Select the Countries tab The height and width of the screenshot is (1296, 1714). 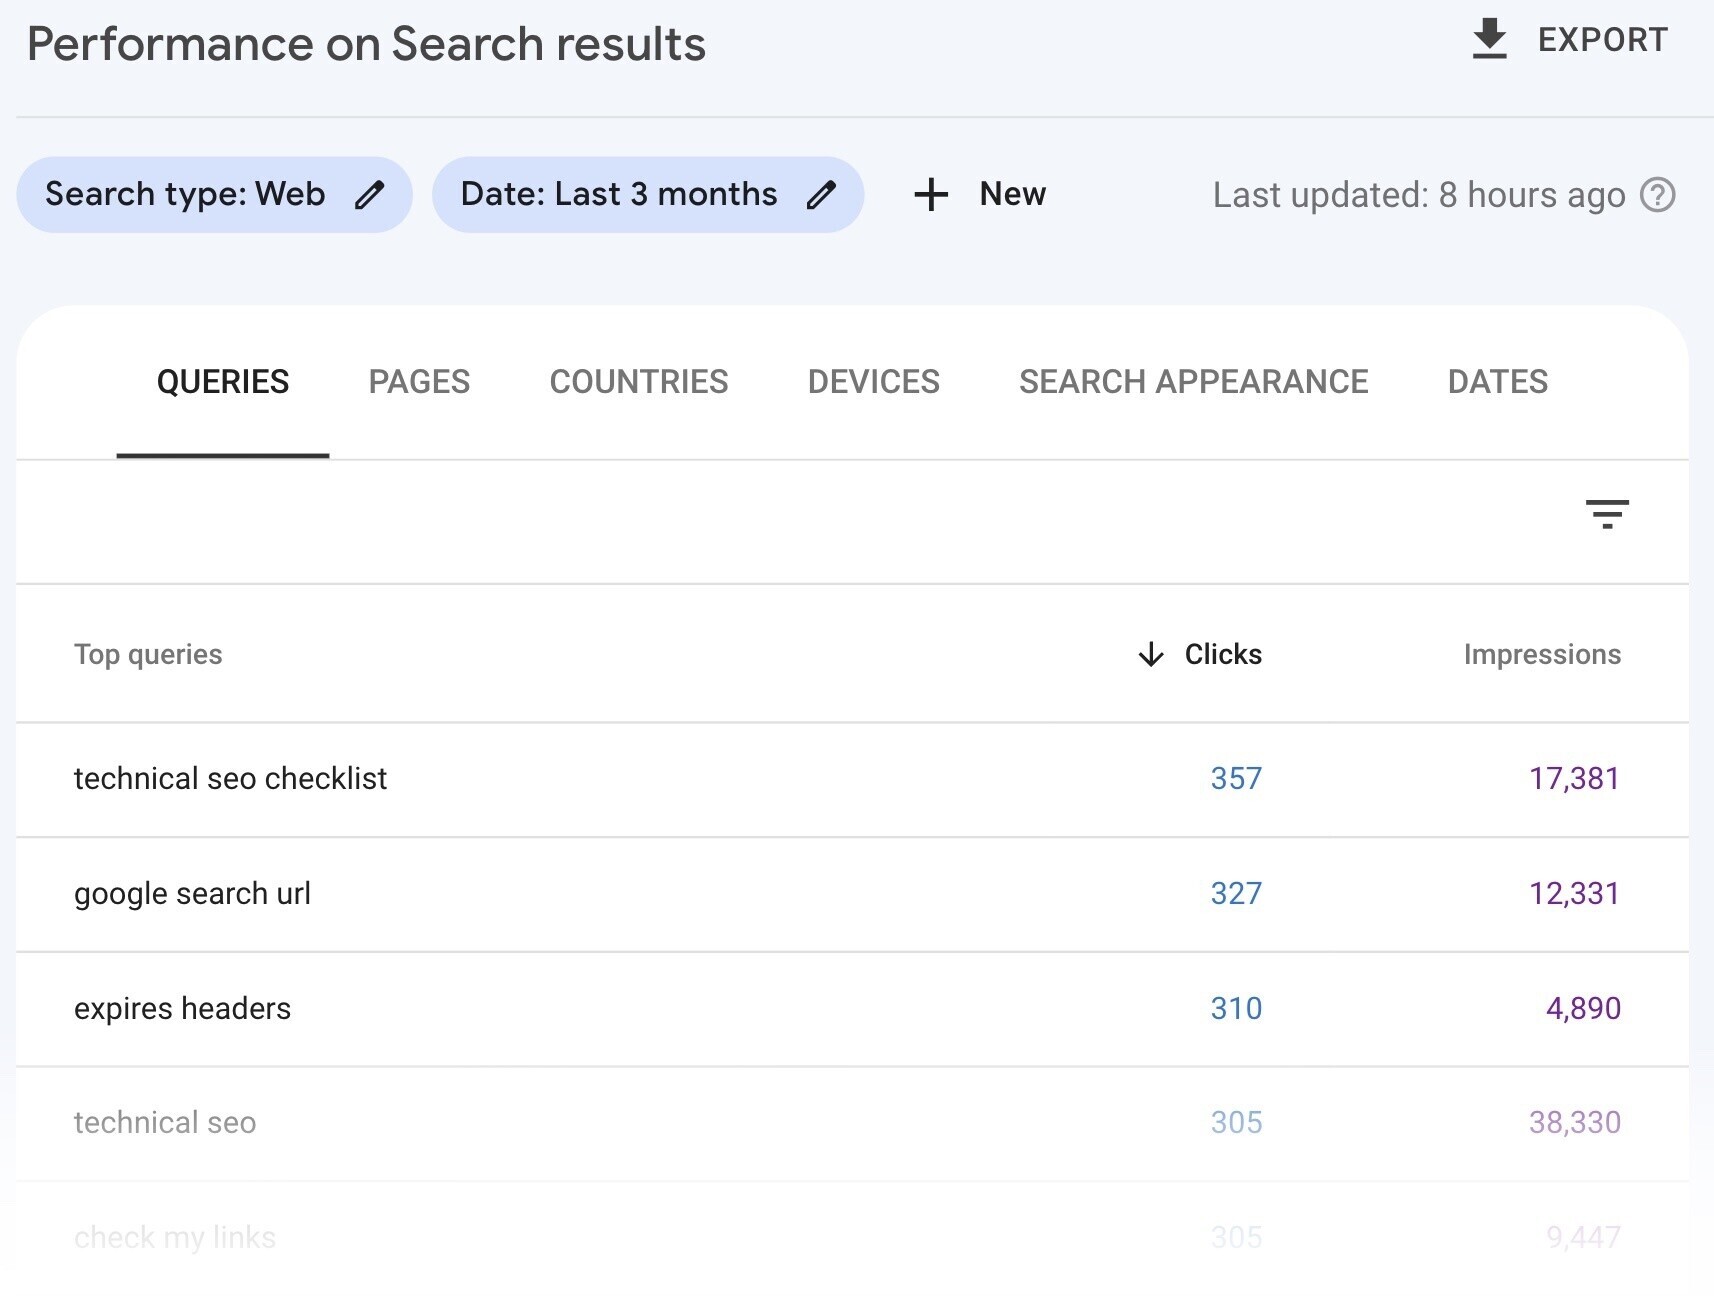pyautogui.click(x=638, y=381)
